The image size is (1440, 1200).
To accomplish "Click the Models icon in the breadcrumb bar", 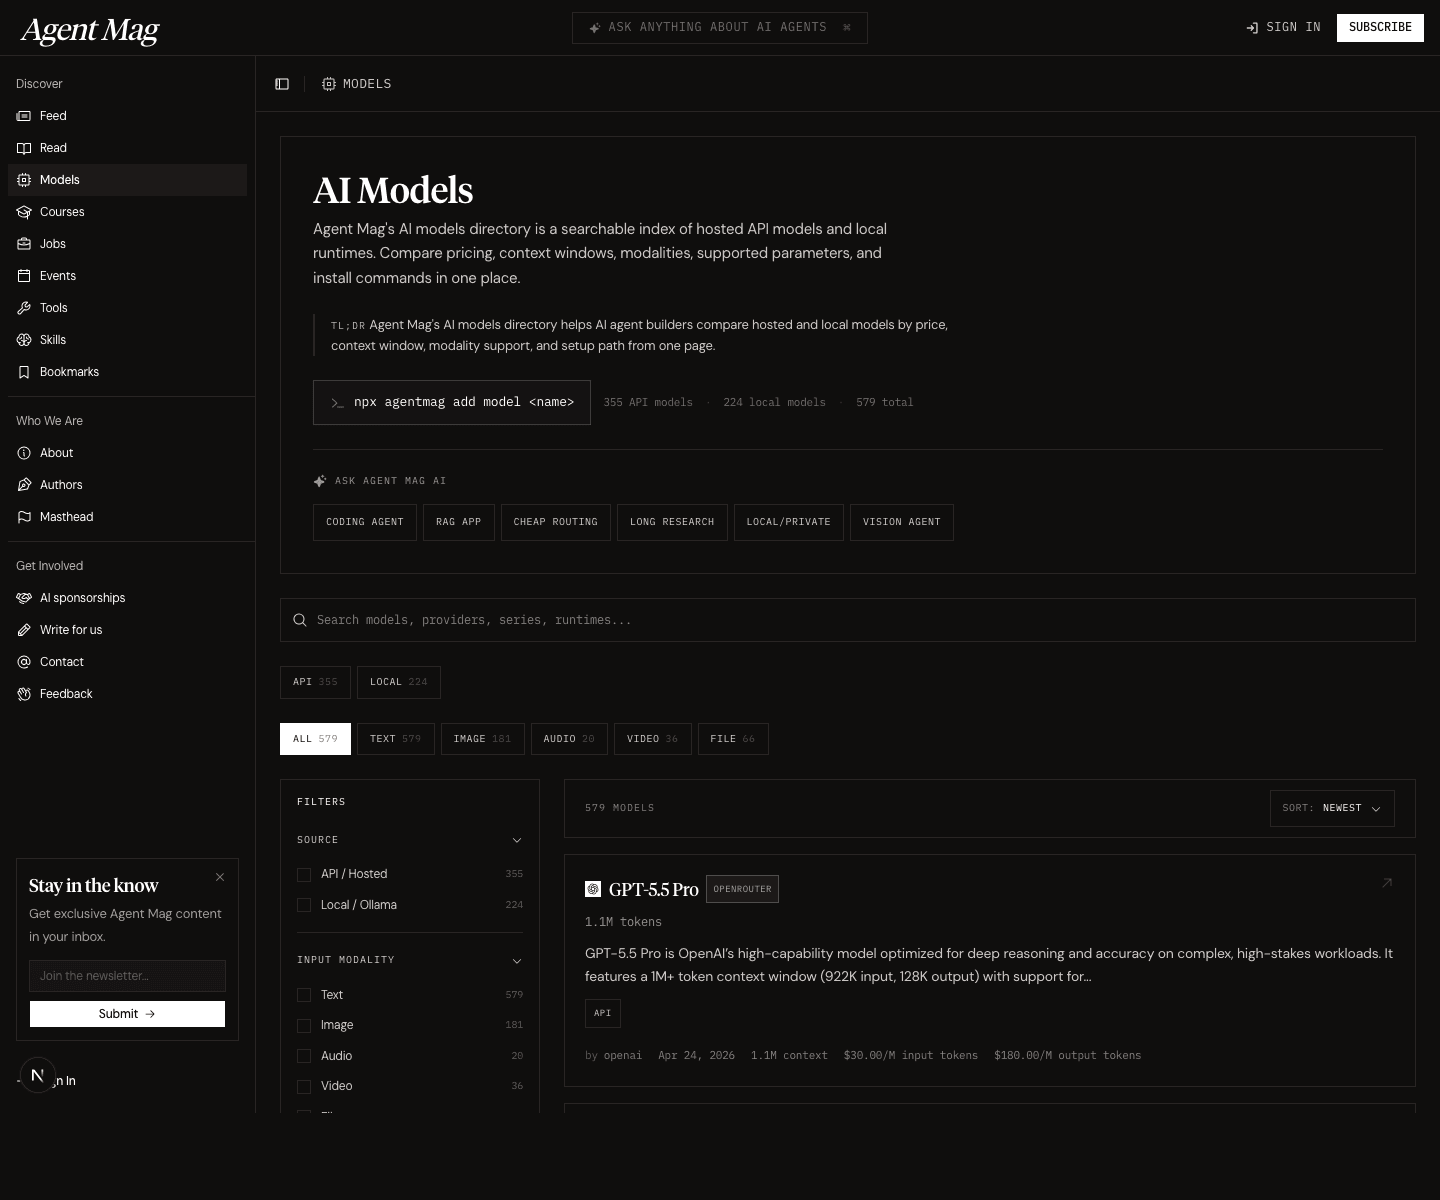I will [329, 84].
